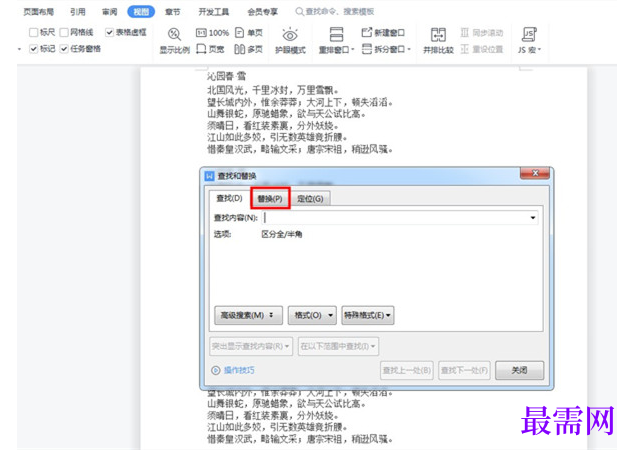The width and height of the screenshot is (633, 452).
Task: Toggle the task pane (任务窗格) checkbox
Action: click(64, 49)
